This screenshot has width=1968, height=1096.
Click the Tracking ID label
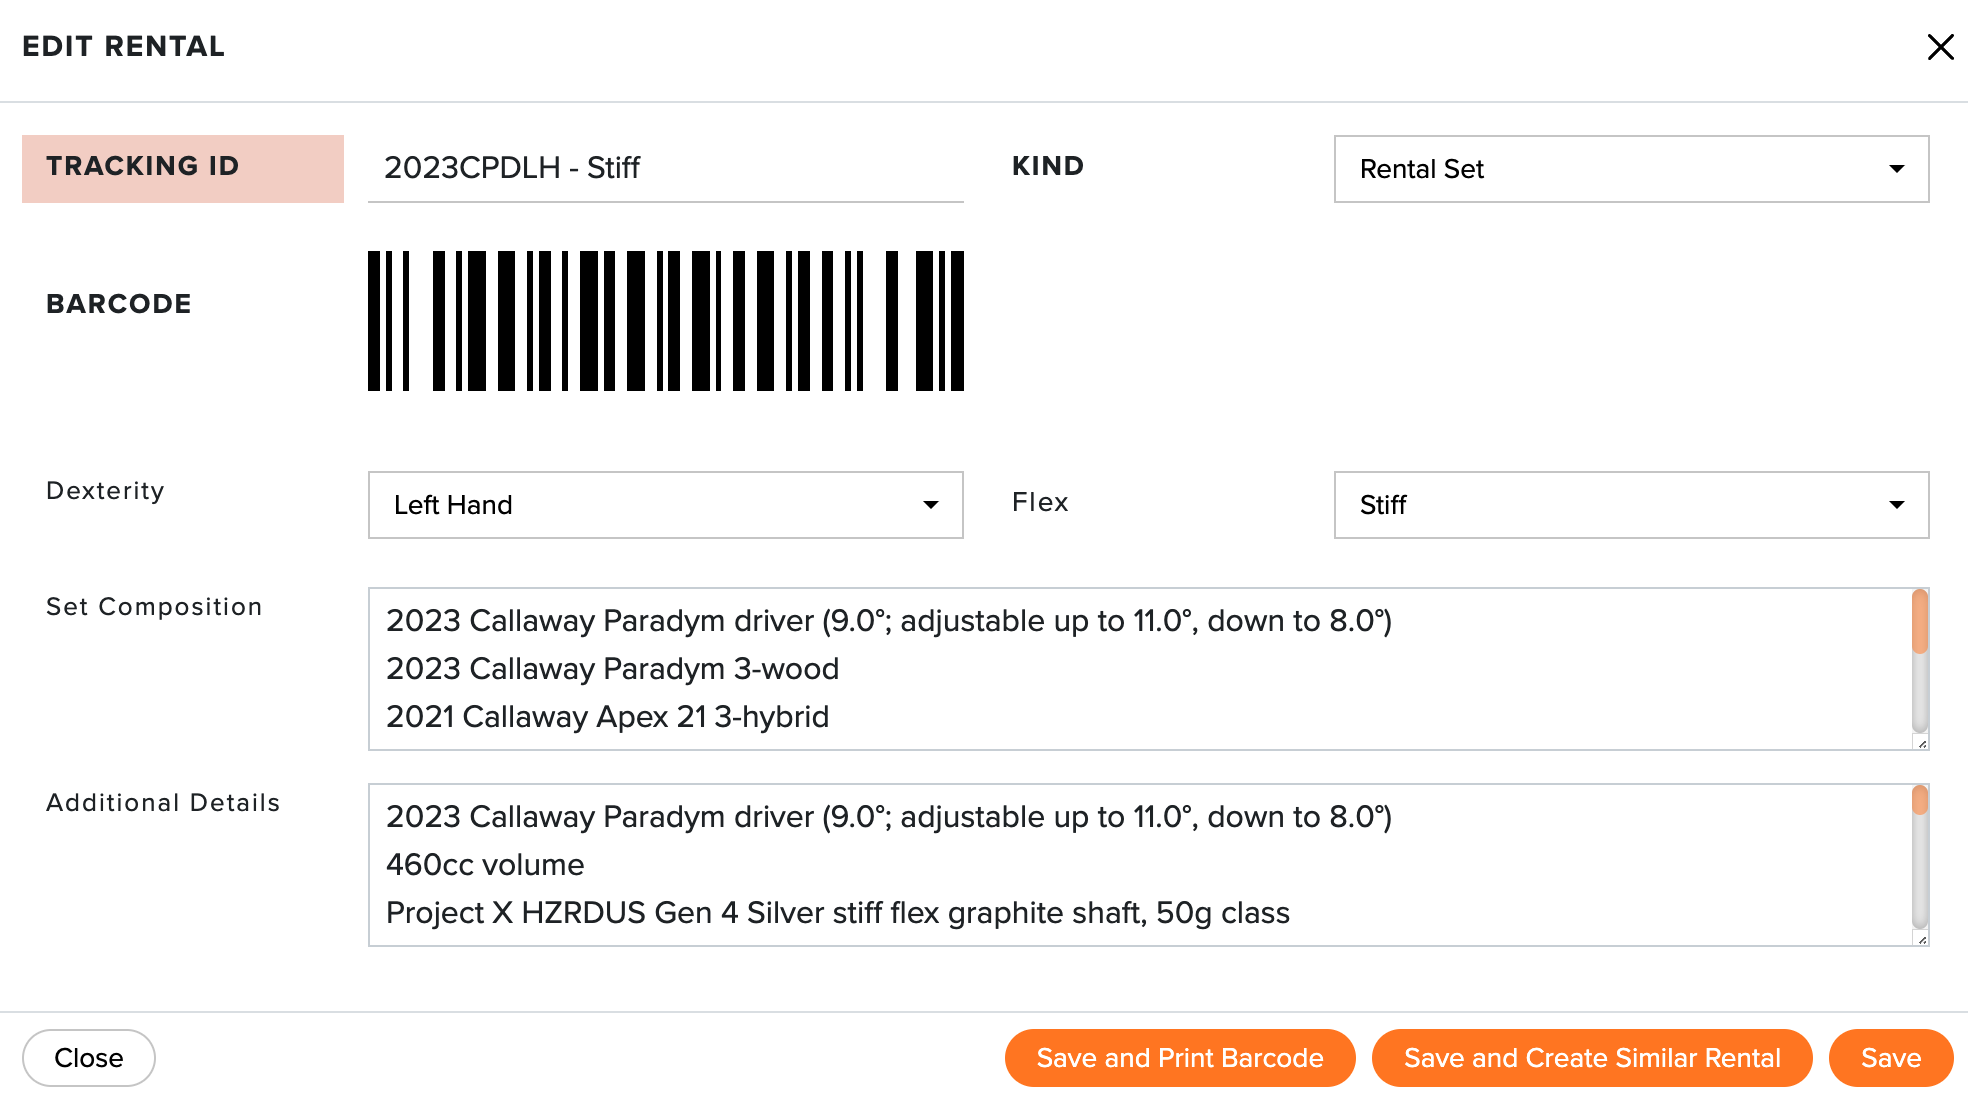143,166
